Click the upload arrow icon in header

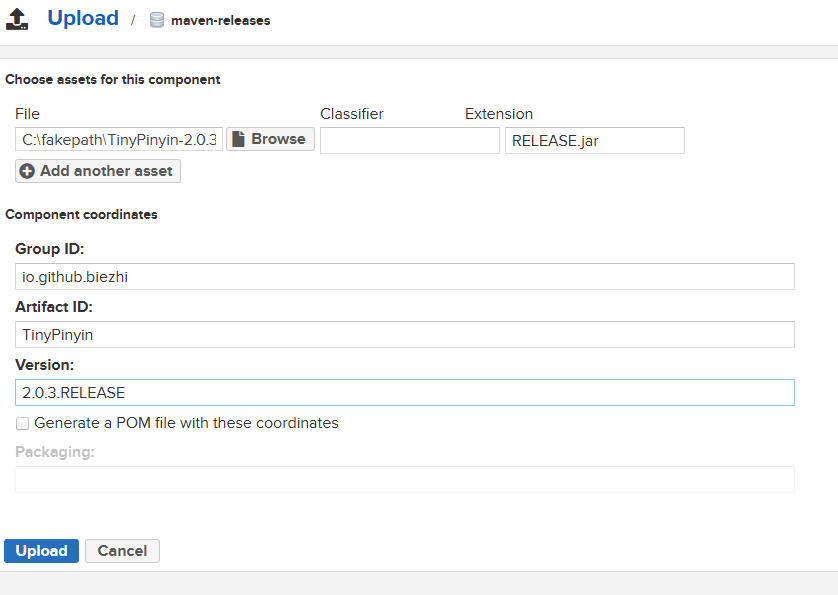(x=17, y=19)
